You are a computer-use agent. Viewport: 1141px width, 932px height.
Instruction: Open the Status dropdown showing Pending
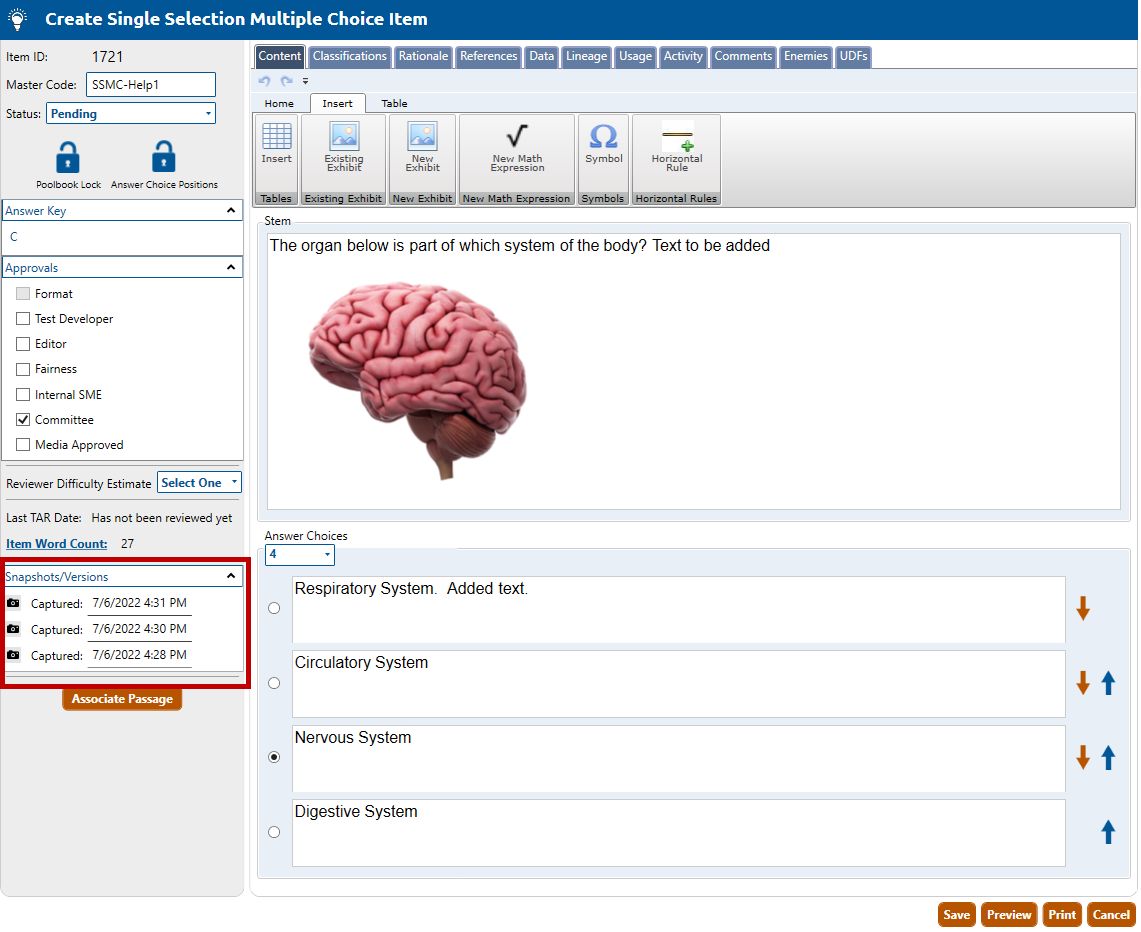[x=131, y=114]
